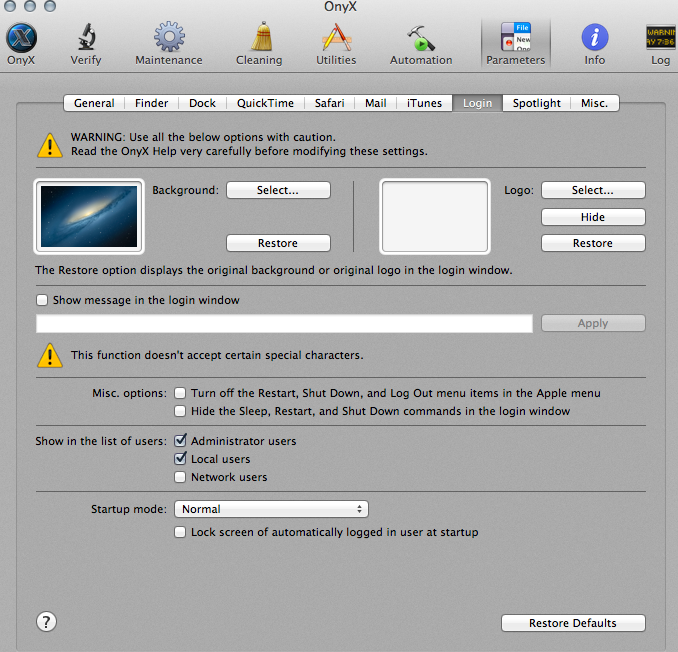Image resolution: width=678 pixels, height=652 pixels.
Task: Uncheck Local users
Action: (180, 459)
